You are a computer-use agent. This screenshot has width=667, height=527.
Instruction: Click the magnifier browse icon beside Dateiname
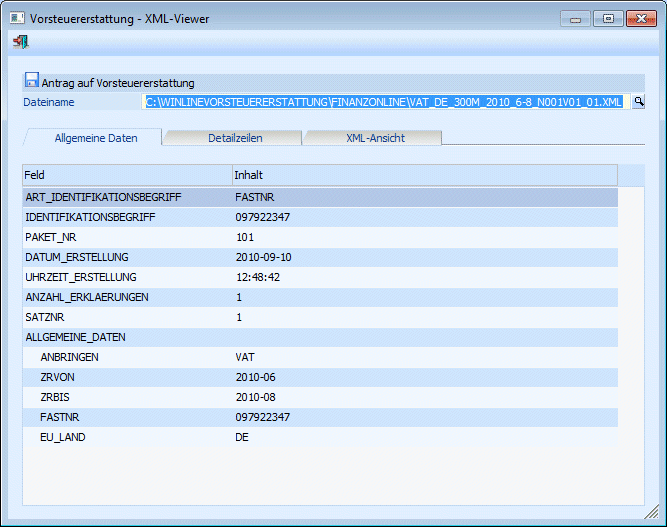point(638,102)
